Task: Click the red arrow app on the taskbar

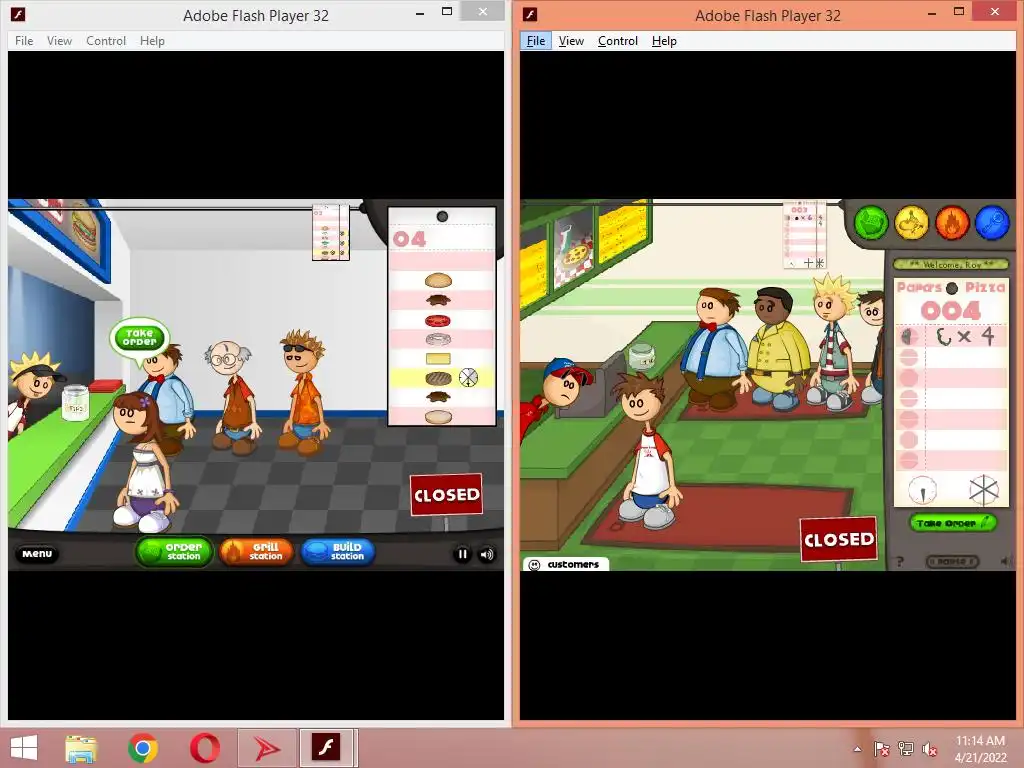Action: point(266,748)
